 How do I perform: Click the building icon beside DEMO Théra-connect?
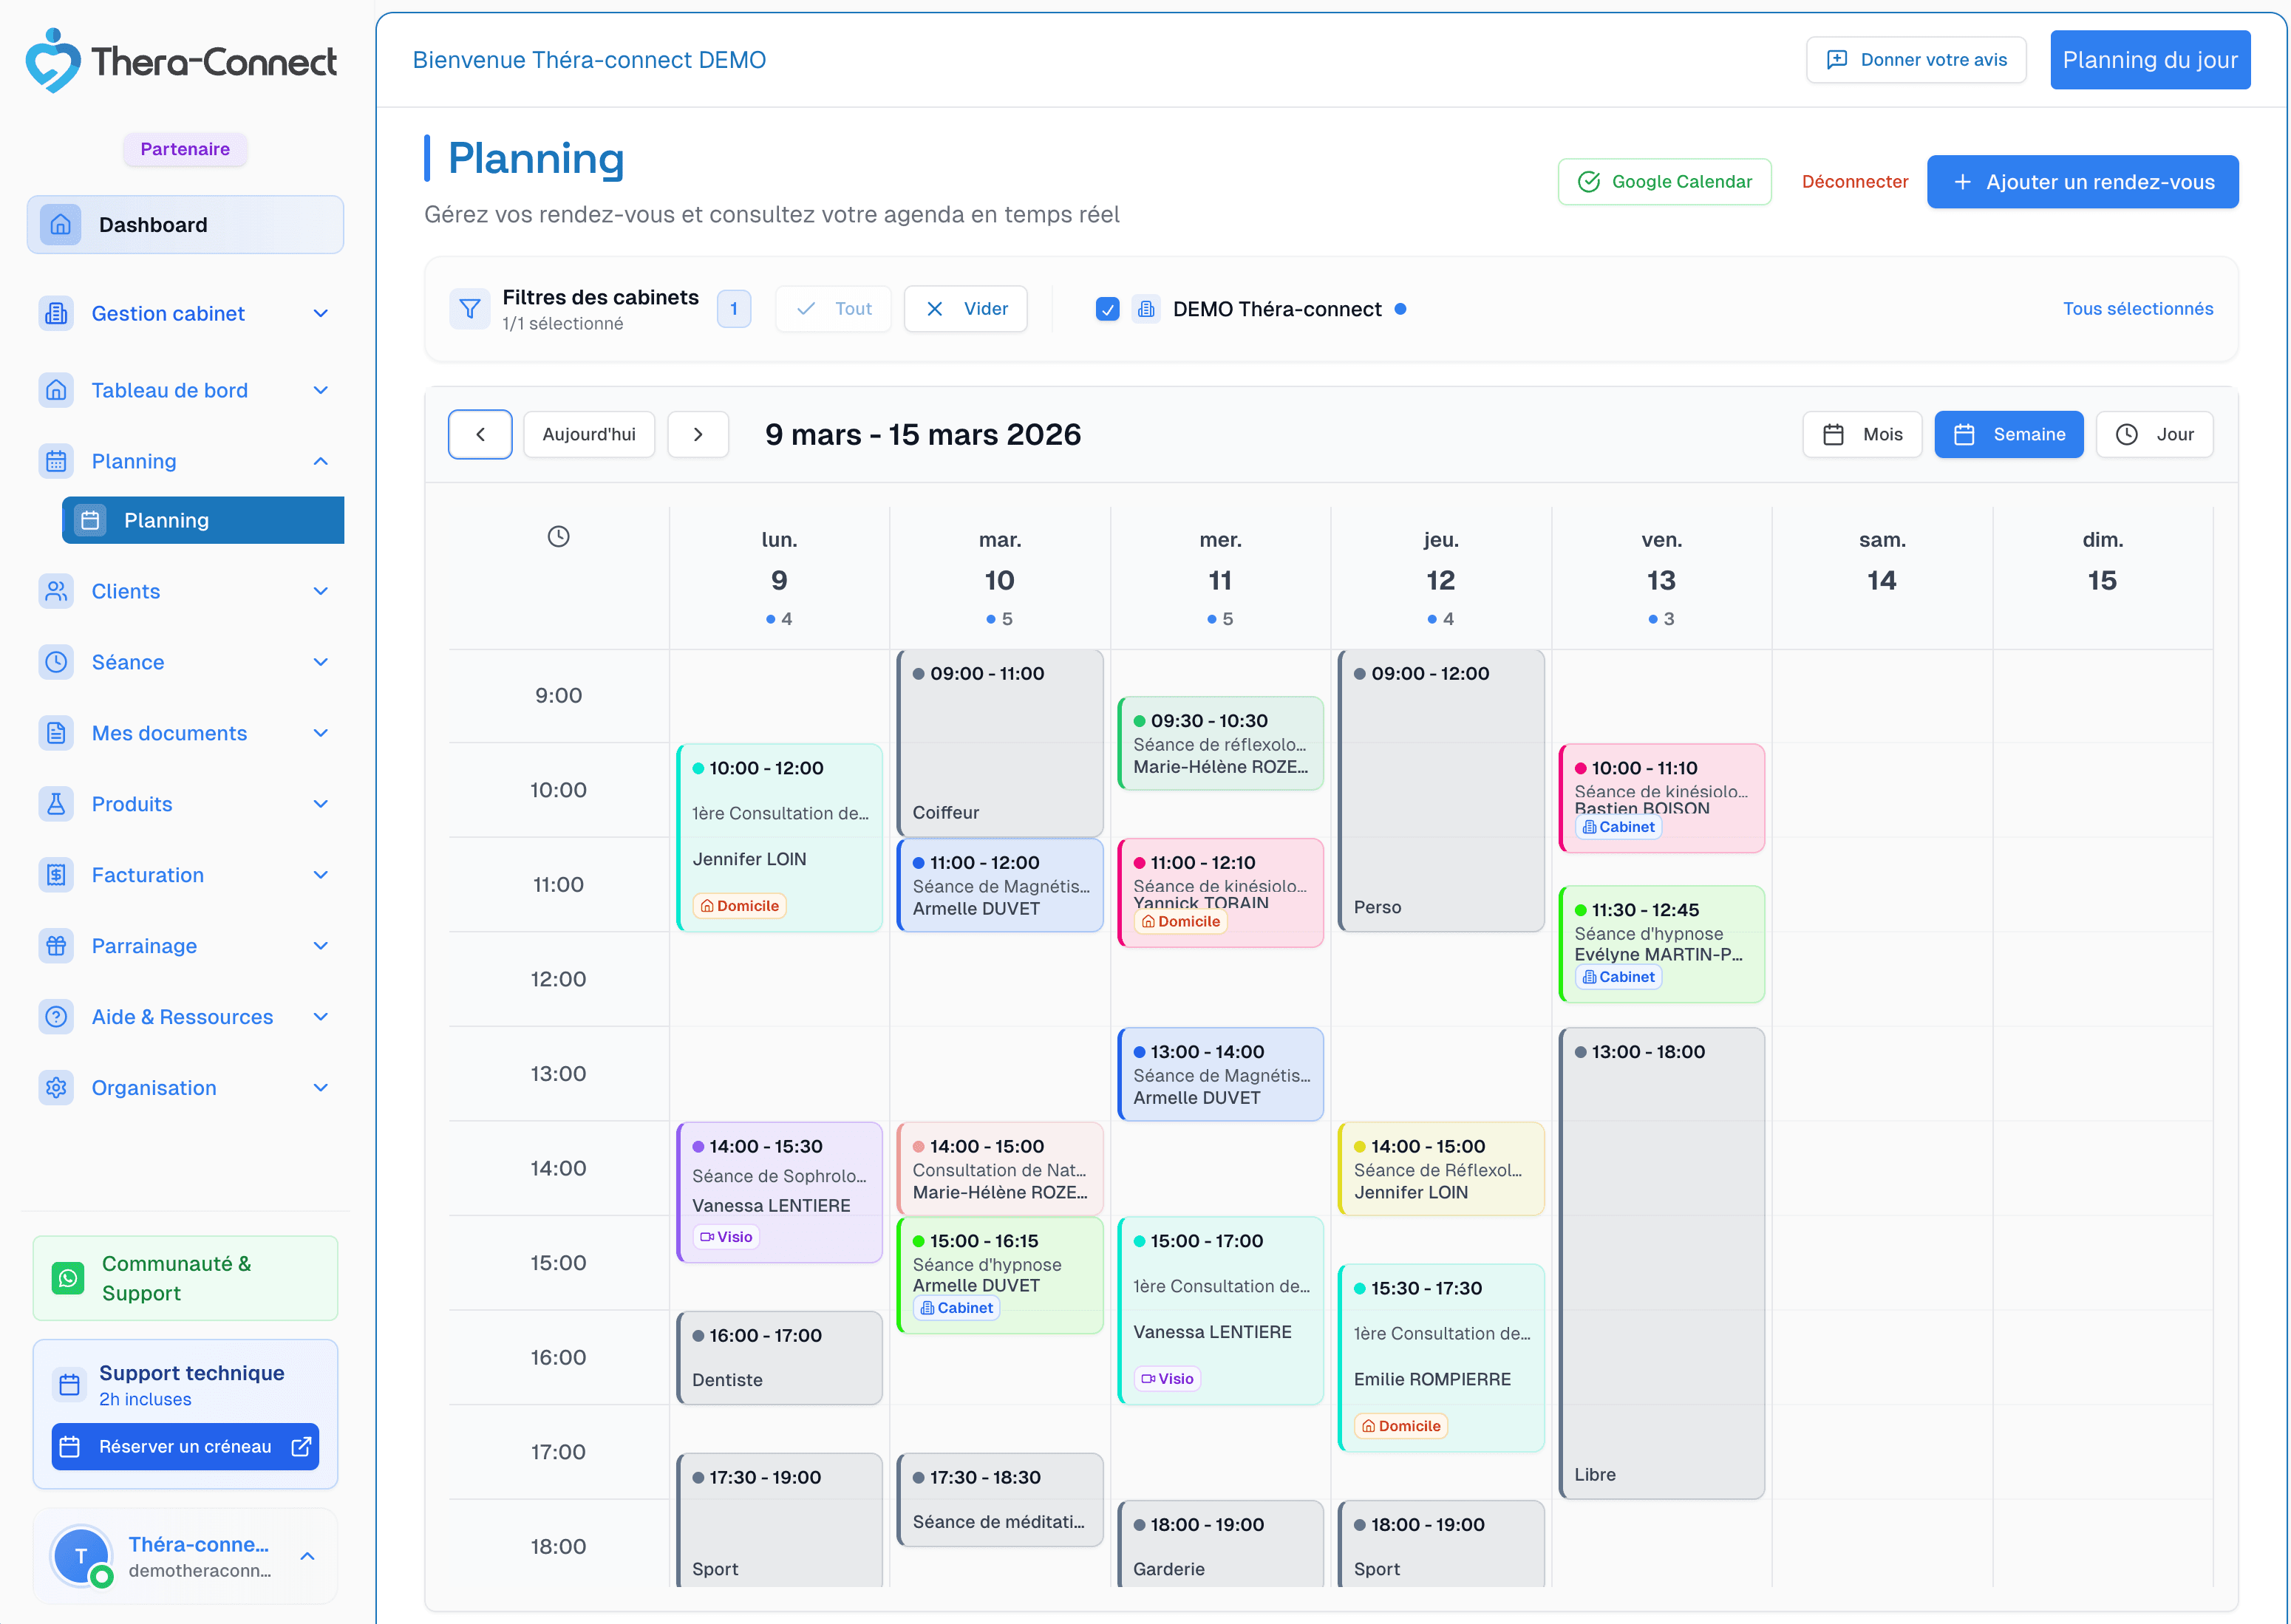(x=1146, y=309)
